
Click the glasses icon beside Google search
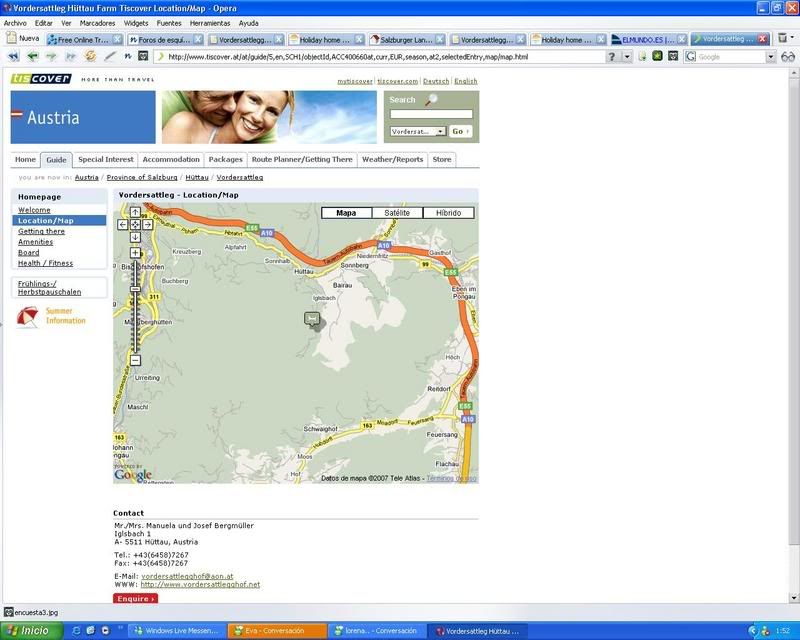click(x=788, y=57)
